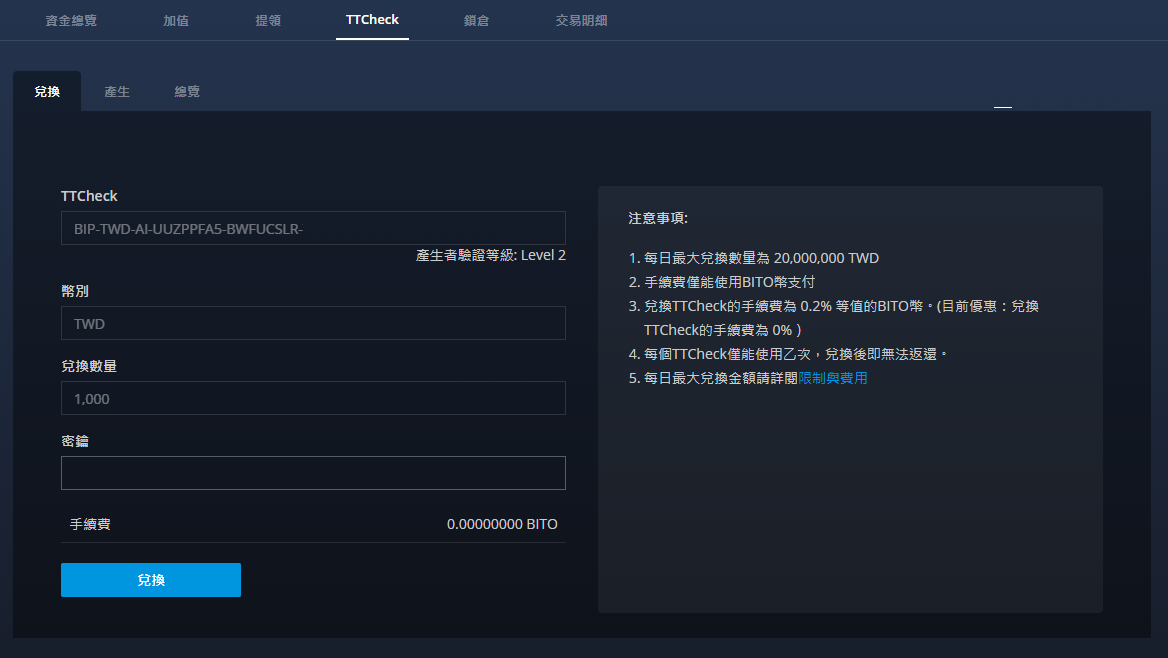Open the 資金總覽 tab

point(71,20)
